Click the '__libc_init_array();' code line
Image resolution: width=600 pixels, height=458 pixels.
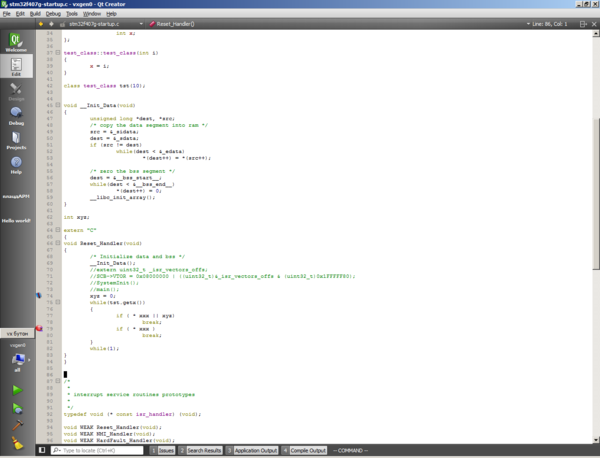coord(122,197)
